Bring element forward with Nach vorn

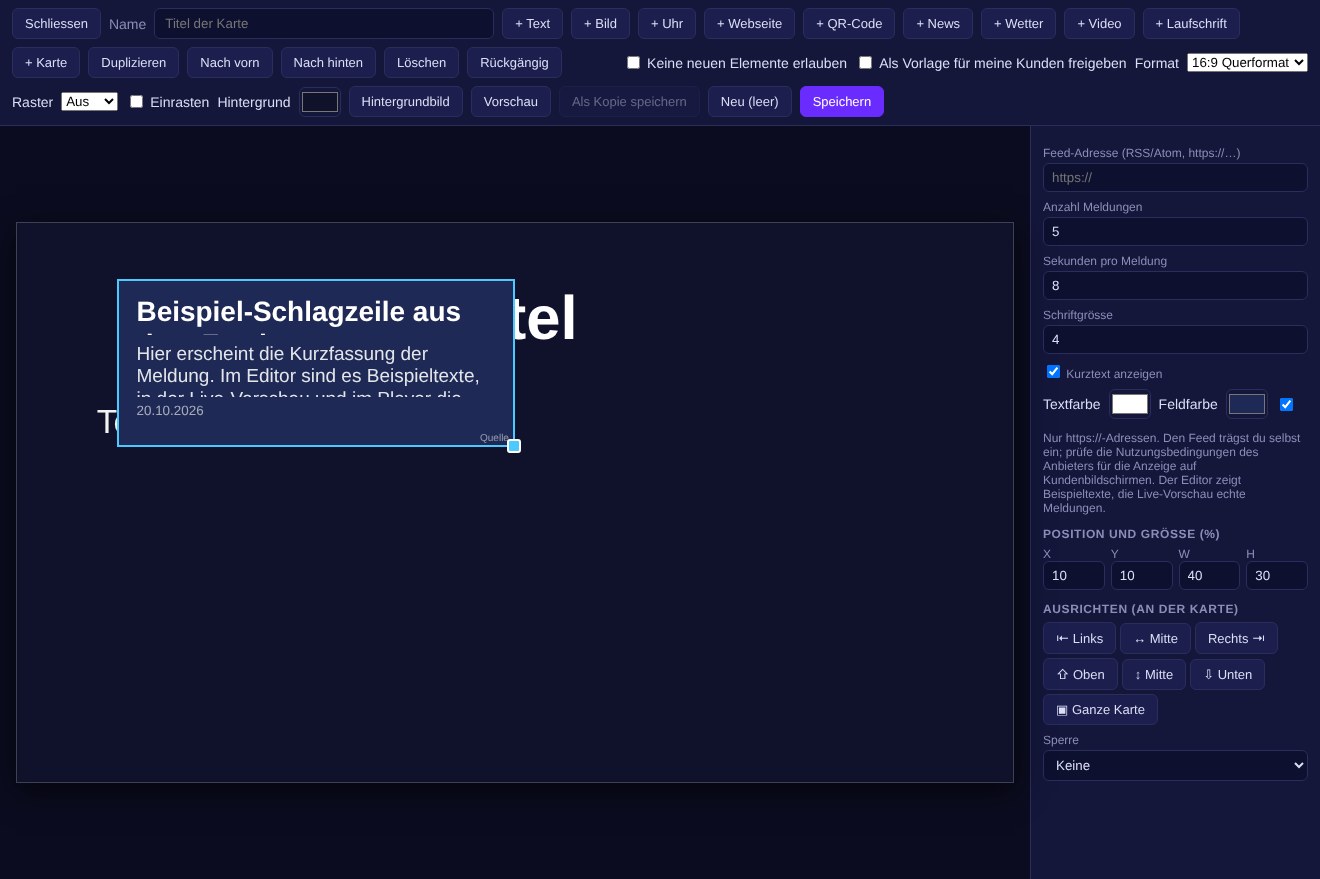pos(229,62)
